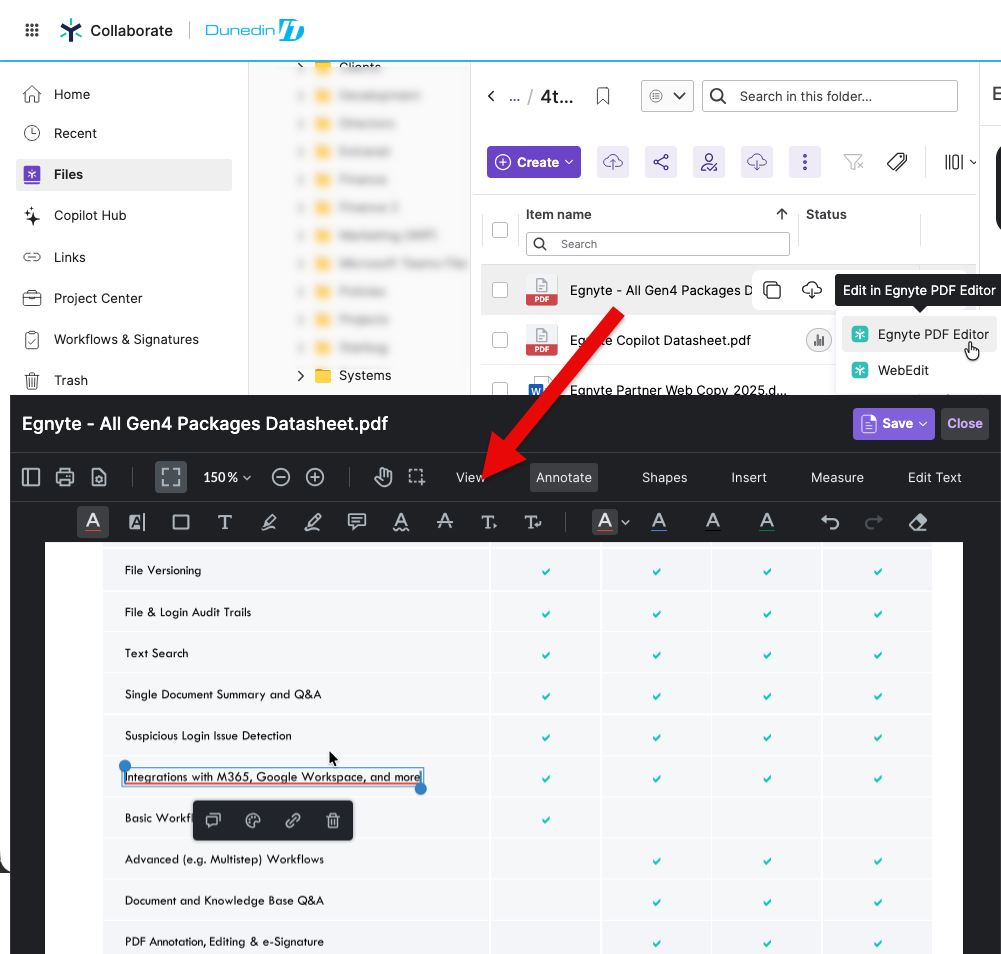
Task: Click the print icon in PDF editor
Action: 65,477
